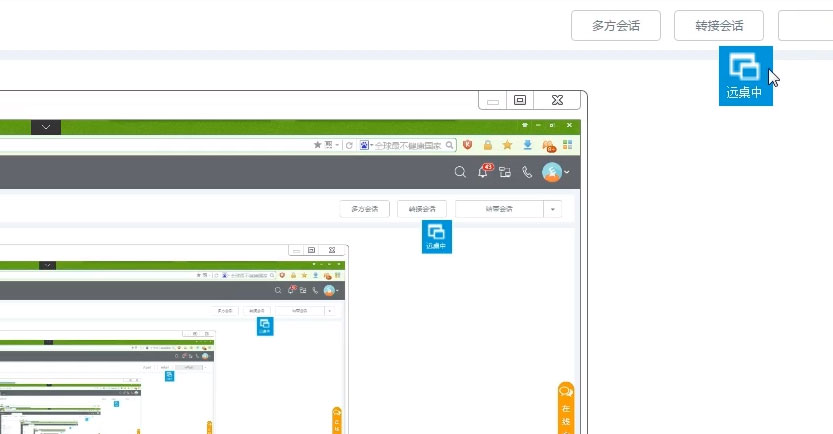Close the outermost remote desktop viewer window

click(x=557, y=100)
